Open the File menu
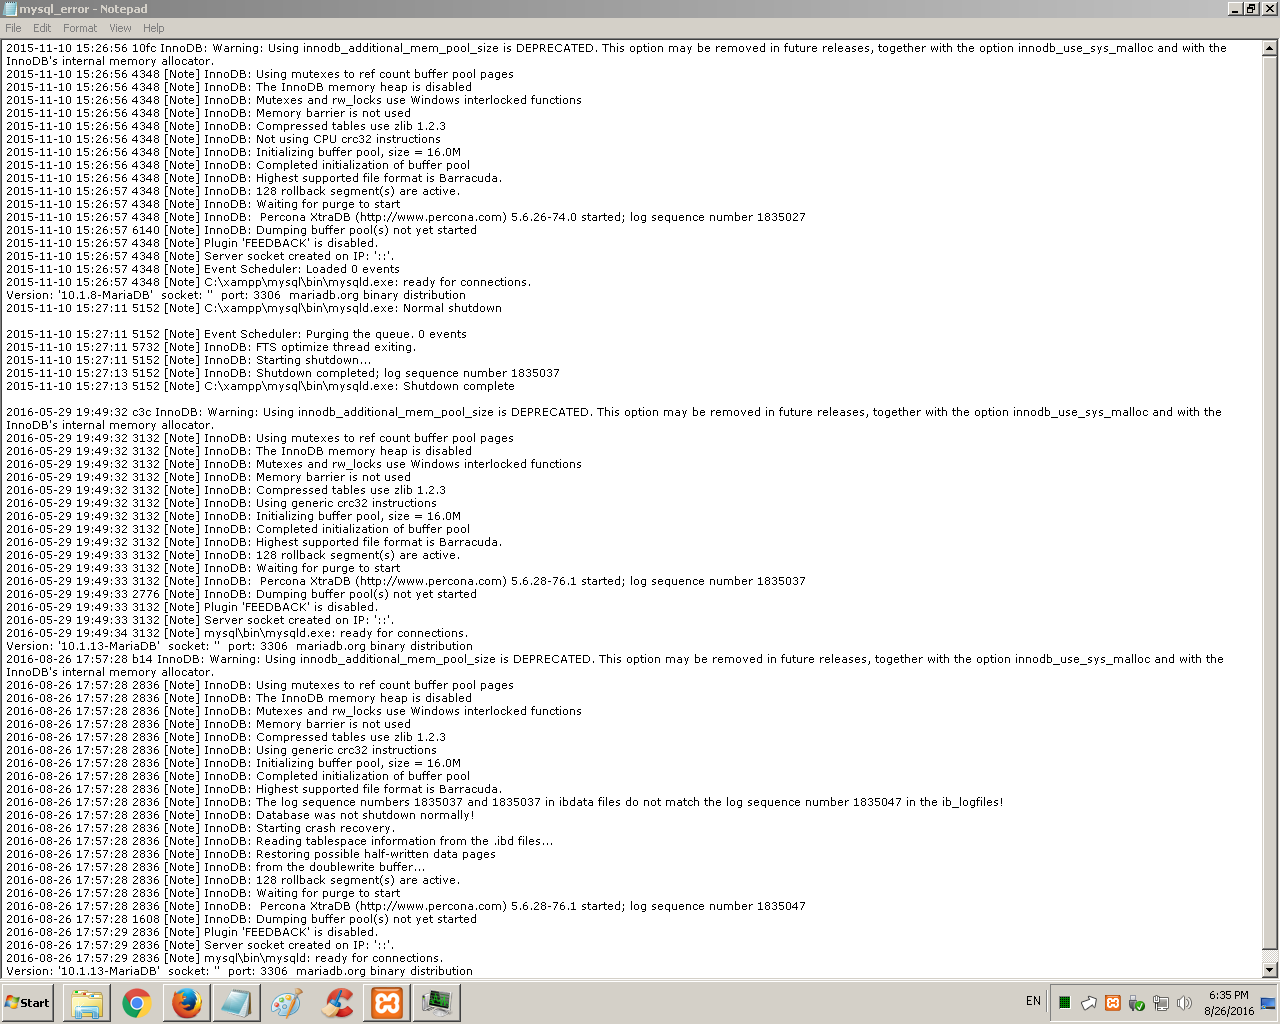This screenshot has width=1280, height=1024. pyautogui.click(x=13, y=28)
